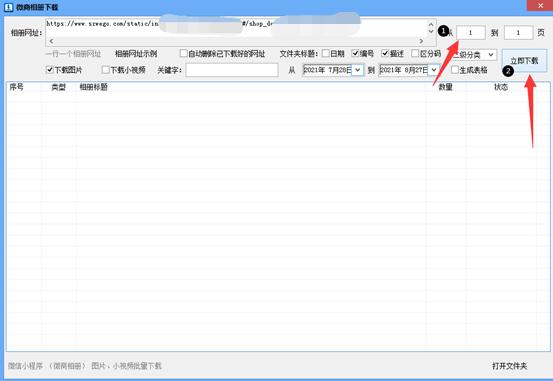Close the 微商相册下载 window

(540, 5)
